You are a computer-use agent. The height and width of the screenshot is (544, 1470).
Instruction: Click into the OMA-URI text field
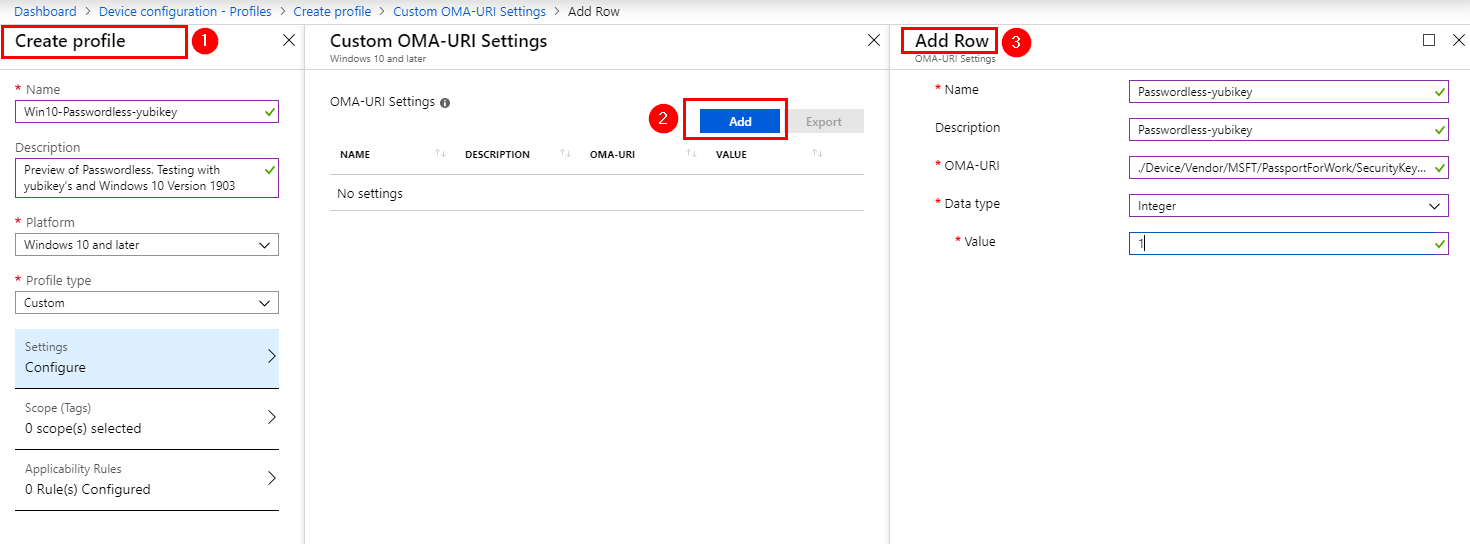[x=1280, y=168]
